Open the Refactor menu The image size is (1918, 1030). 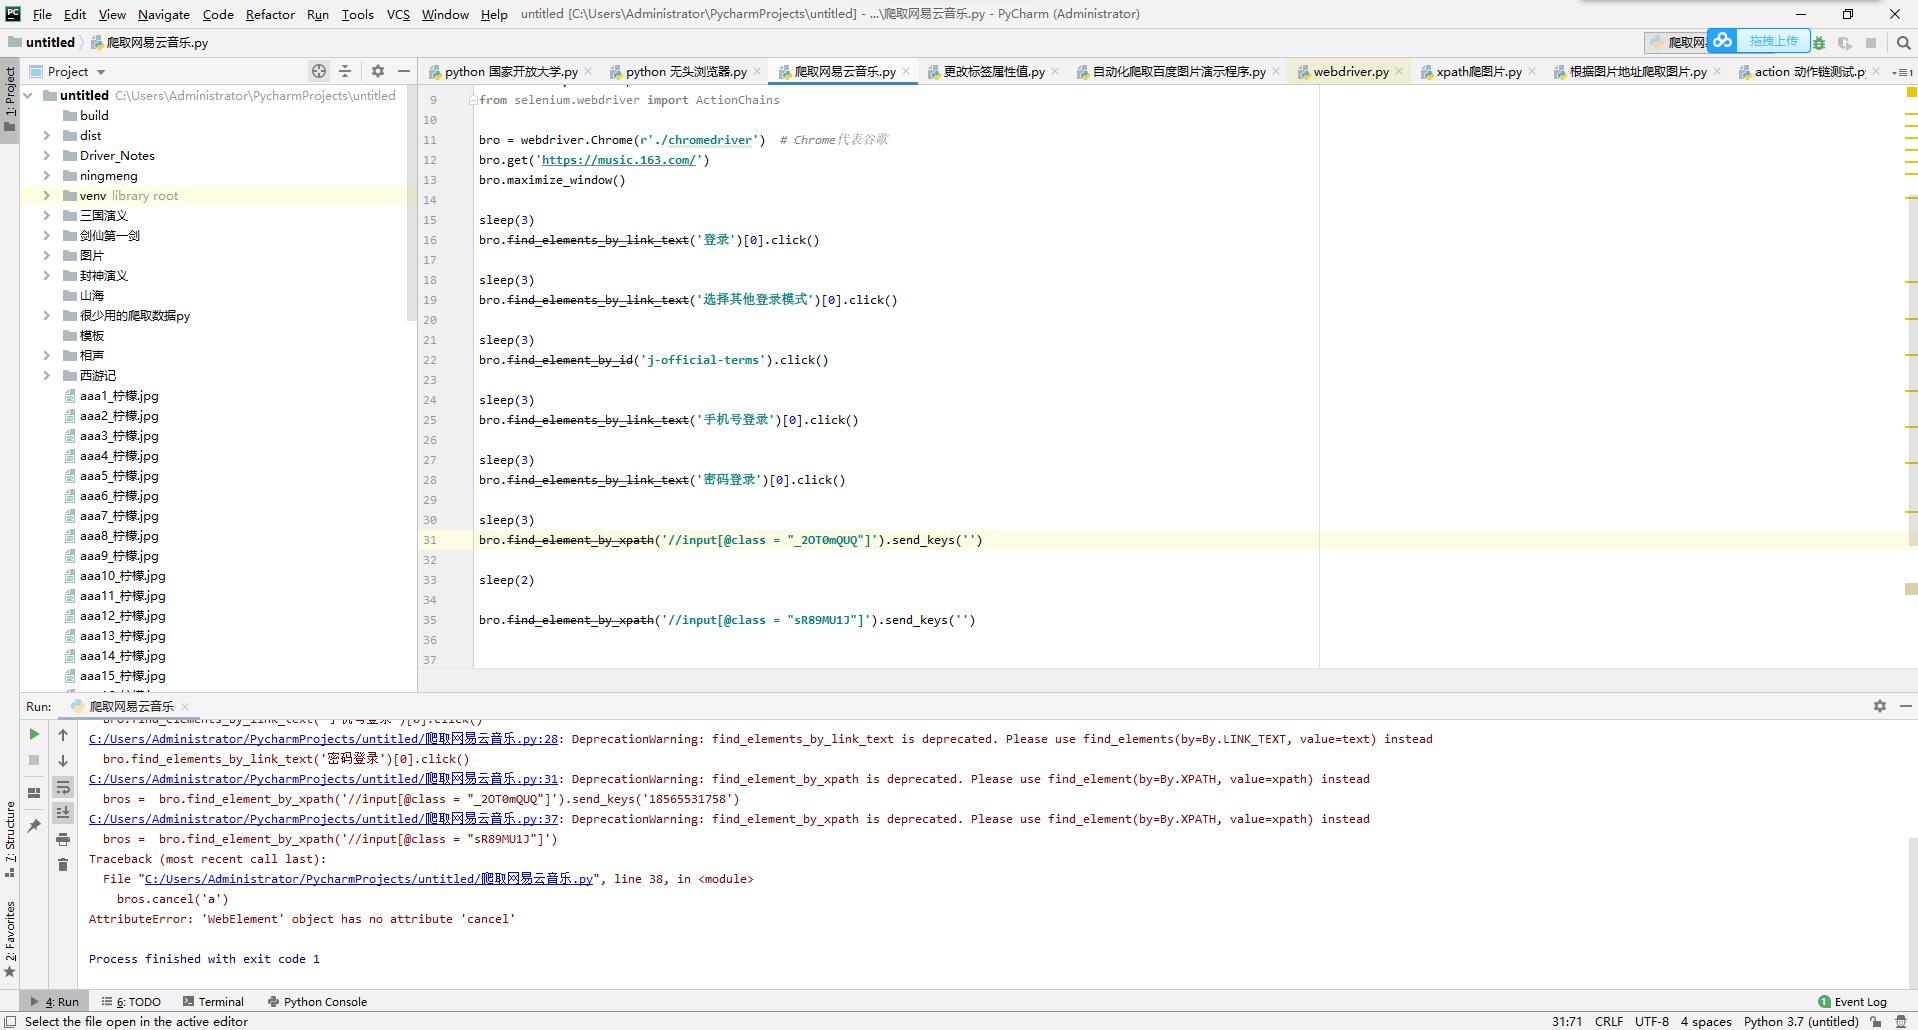(x=269, y=14)
